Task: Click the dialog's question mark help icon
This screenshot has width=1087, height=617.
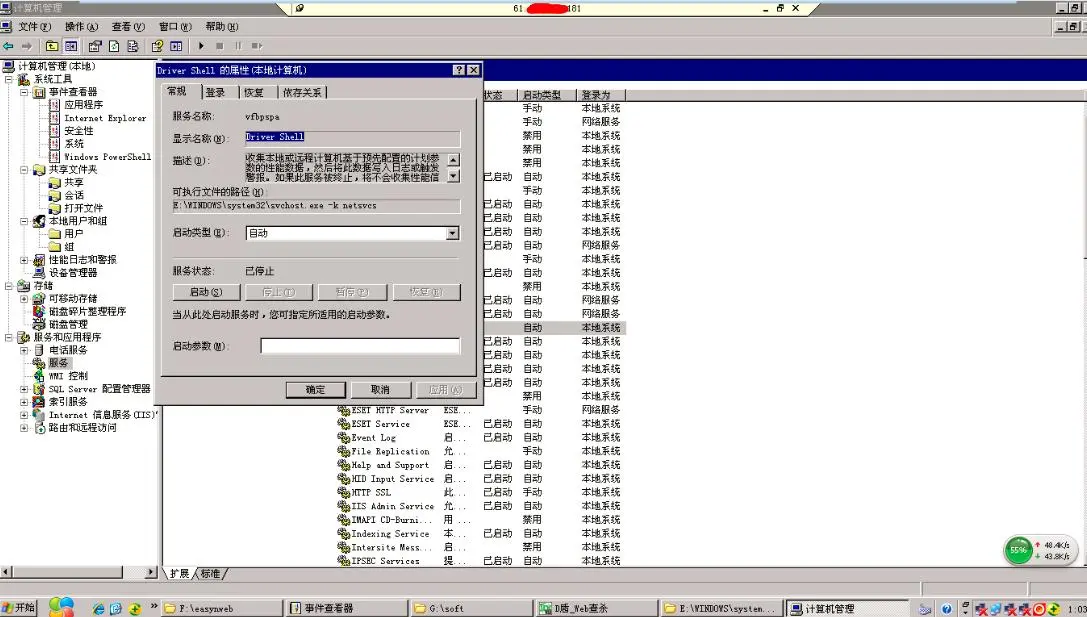Action: click(459, 70)
